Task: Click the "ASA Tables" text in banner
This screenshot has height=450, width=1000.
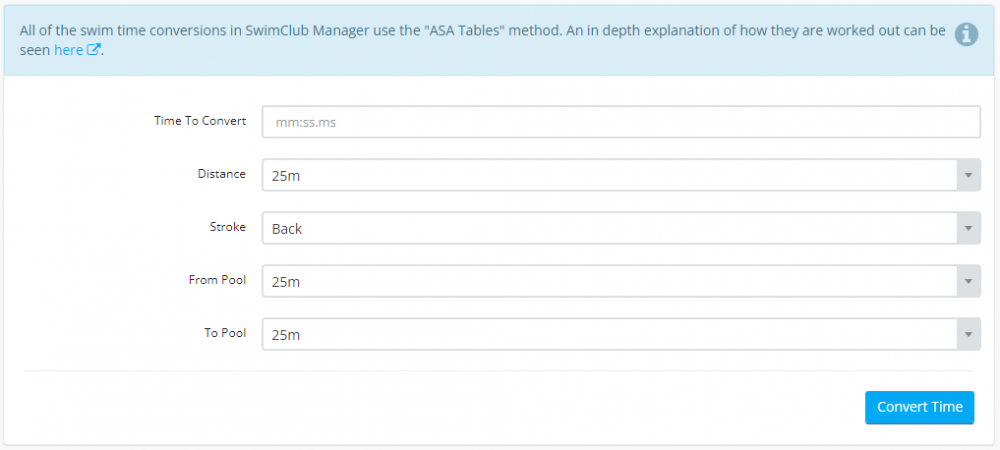Action: (x=437, y=30)
